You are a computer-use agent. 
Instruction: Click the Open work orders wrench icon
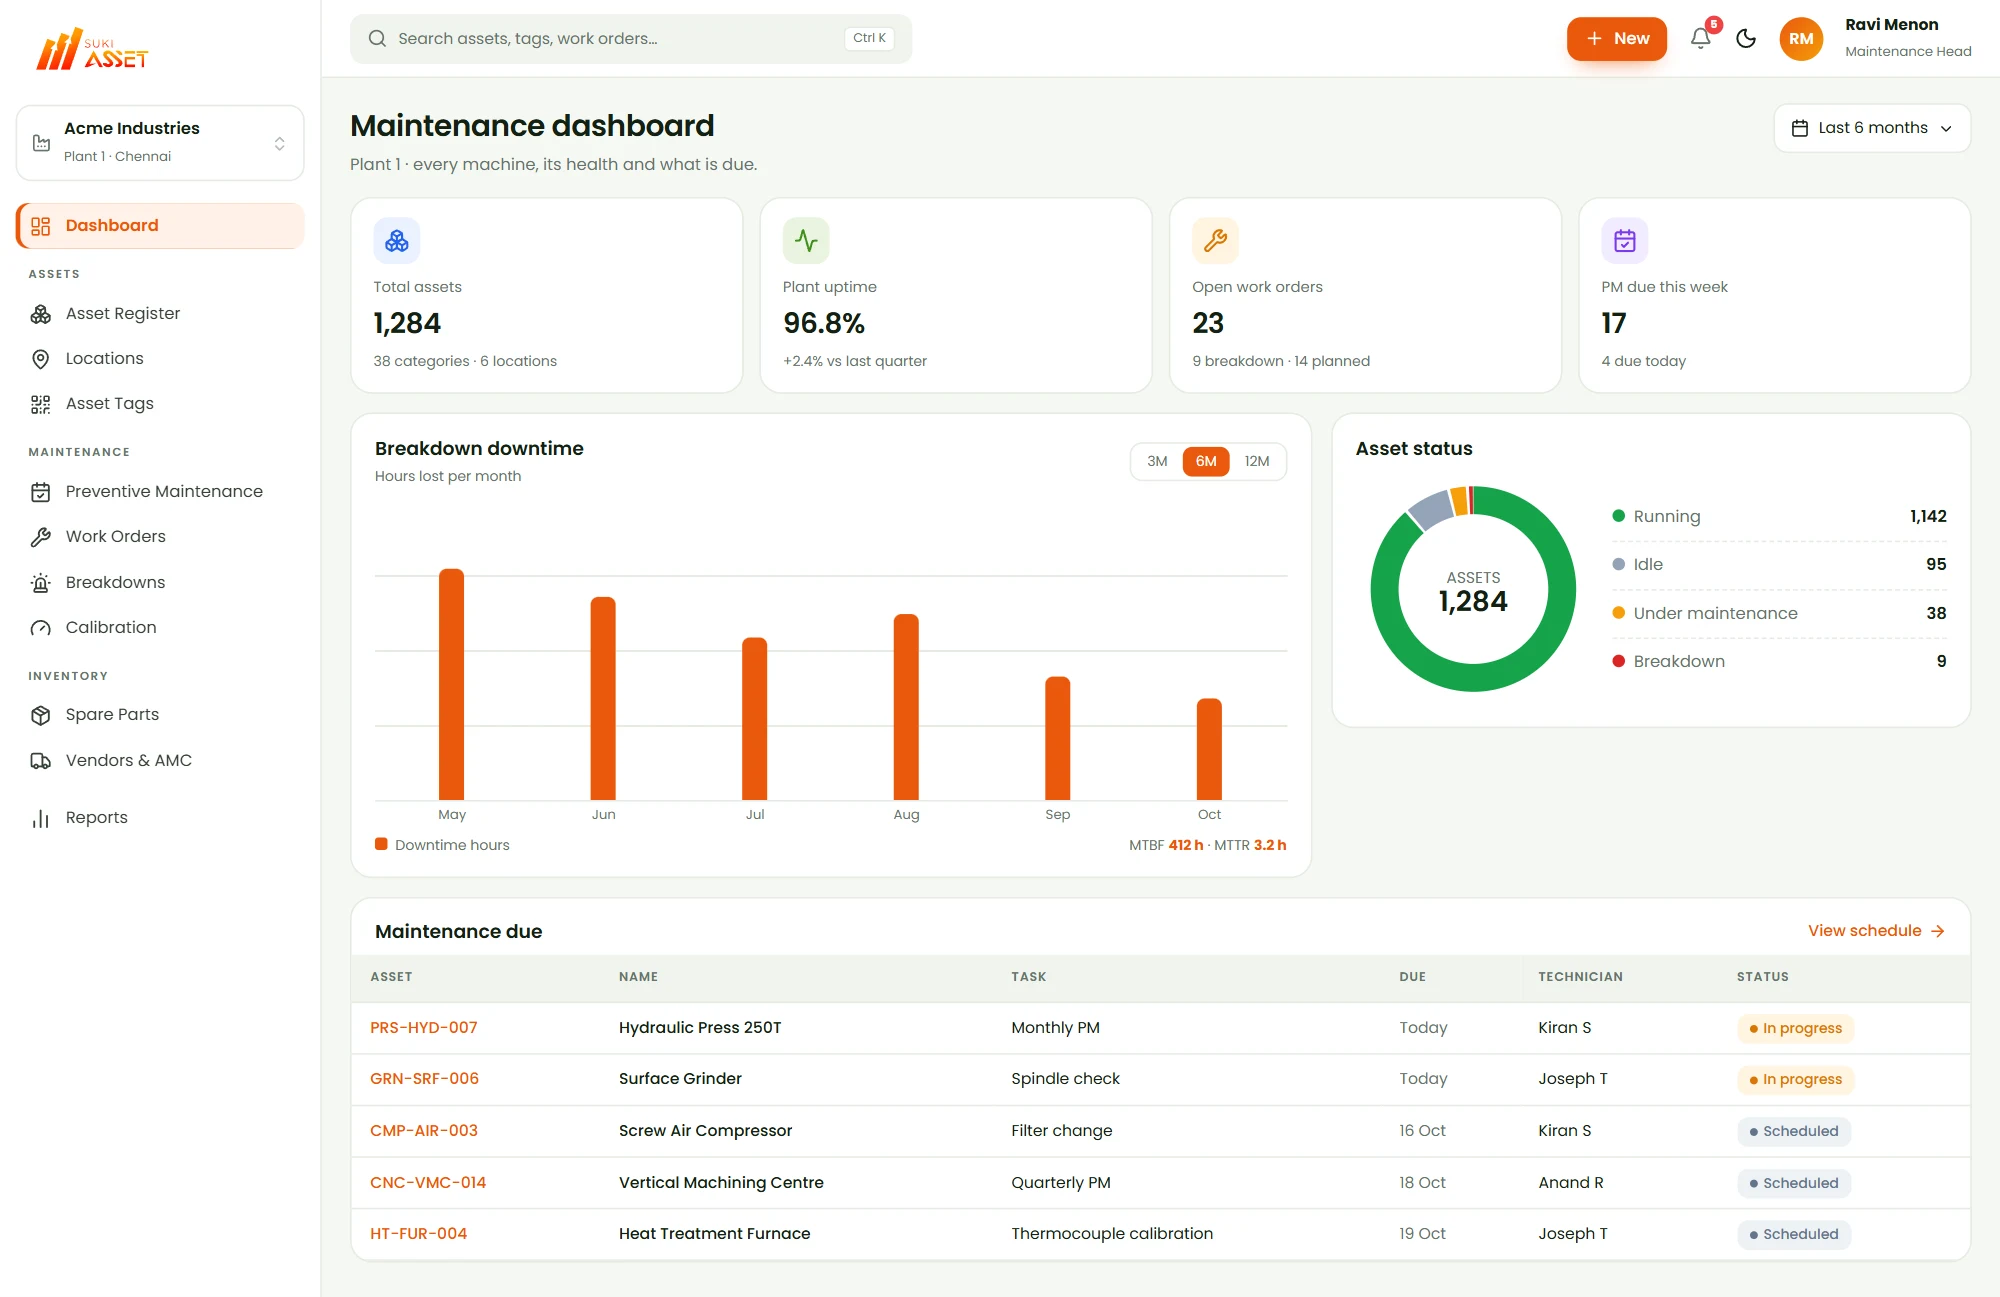coord(1215,241)
